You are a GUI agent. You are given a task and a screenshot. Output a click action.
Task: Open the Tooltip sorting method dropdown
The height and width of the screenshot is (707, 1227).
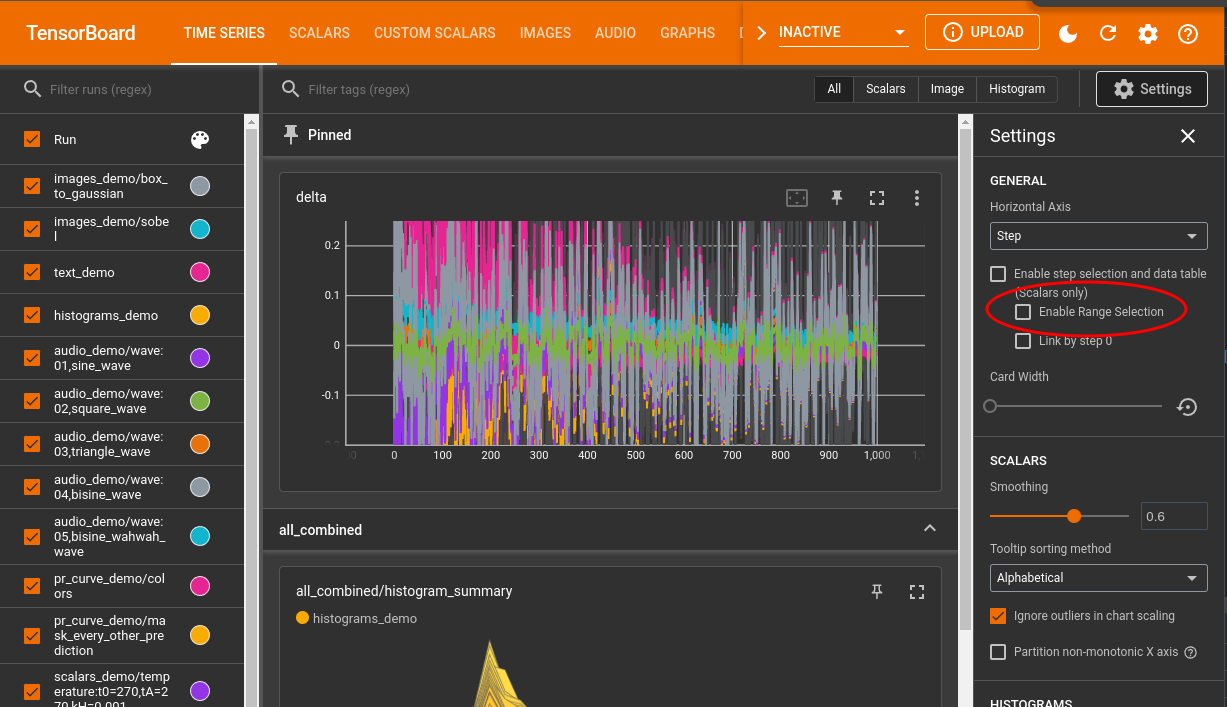click(1098, 577)
